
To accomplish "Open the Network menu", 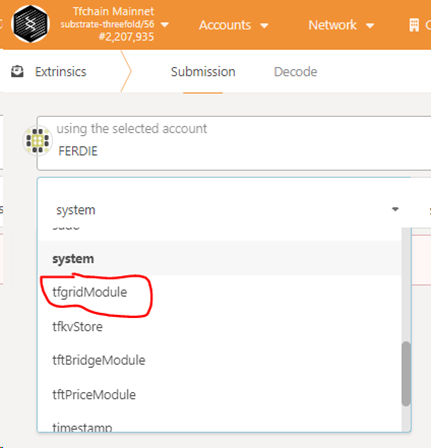I will pyautogui.click(x=341, y=25).
